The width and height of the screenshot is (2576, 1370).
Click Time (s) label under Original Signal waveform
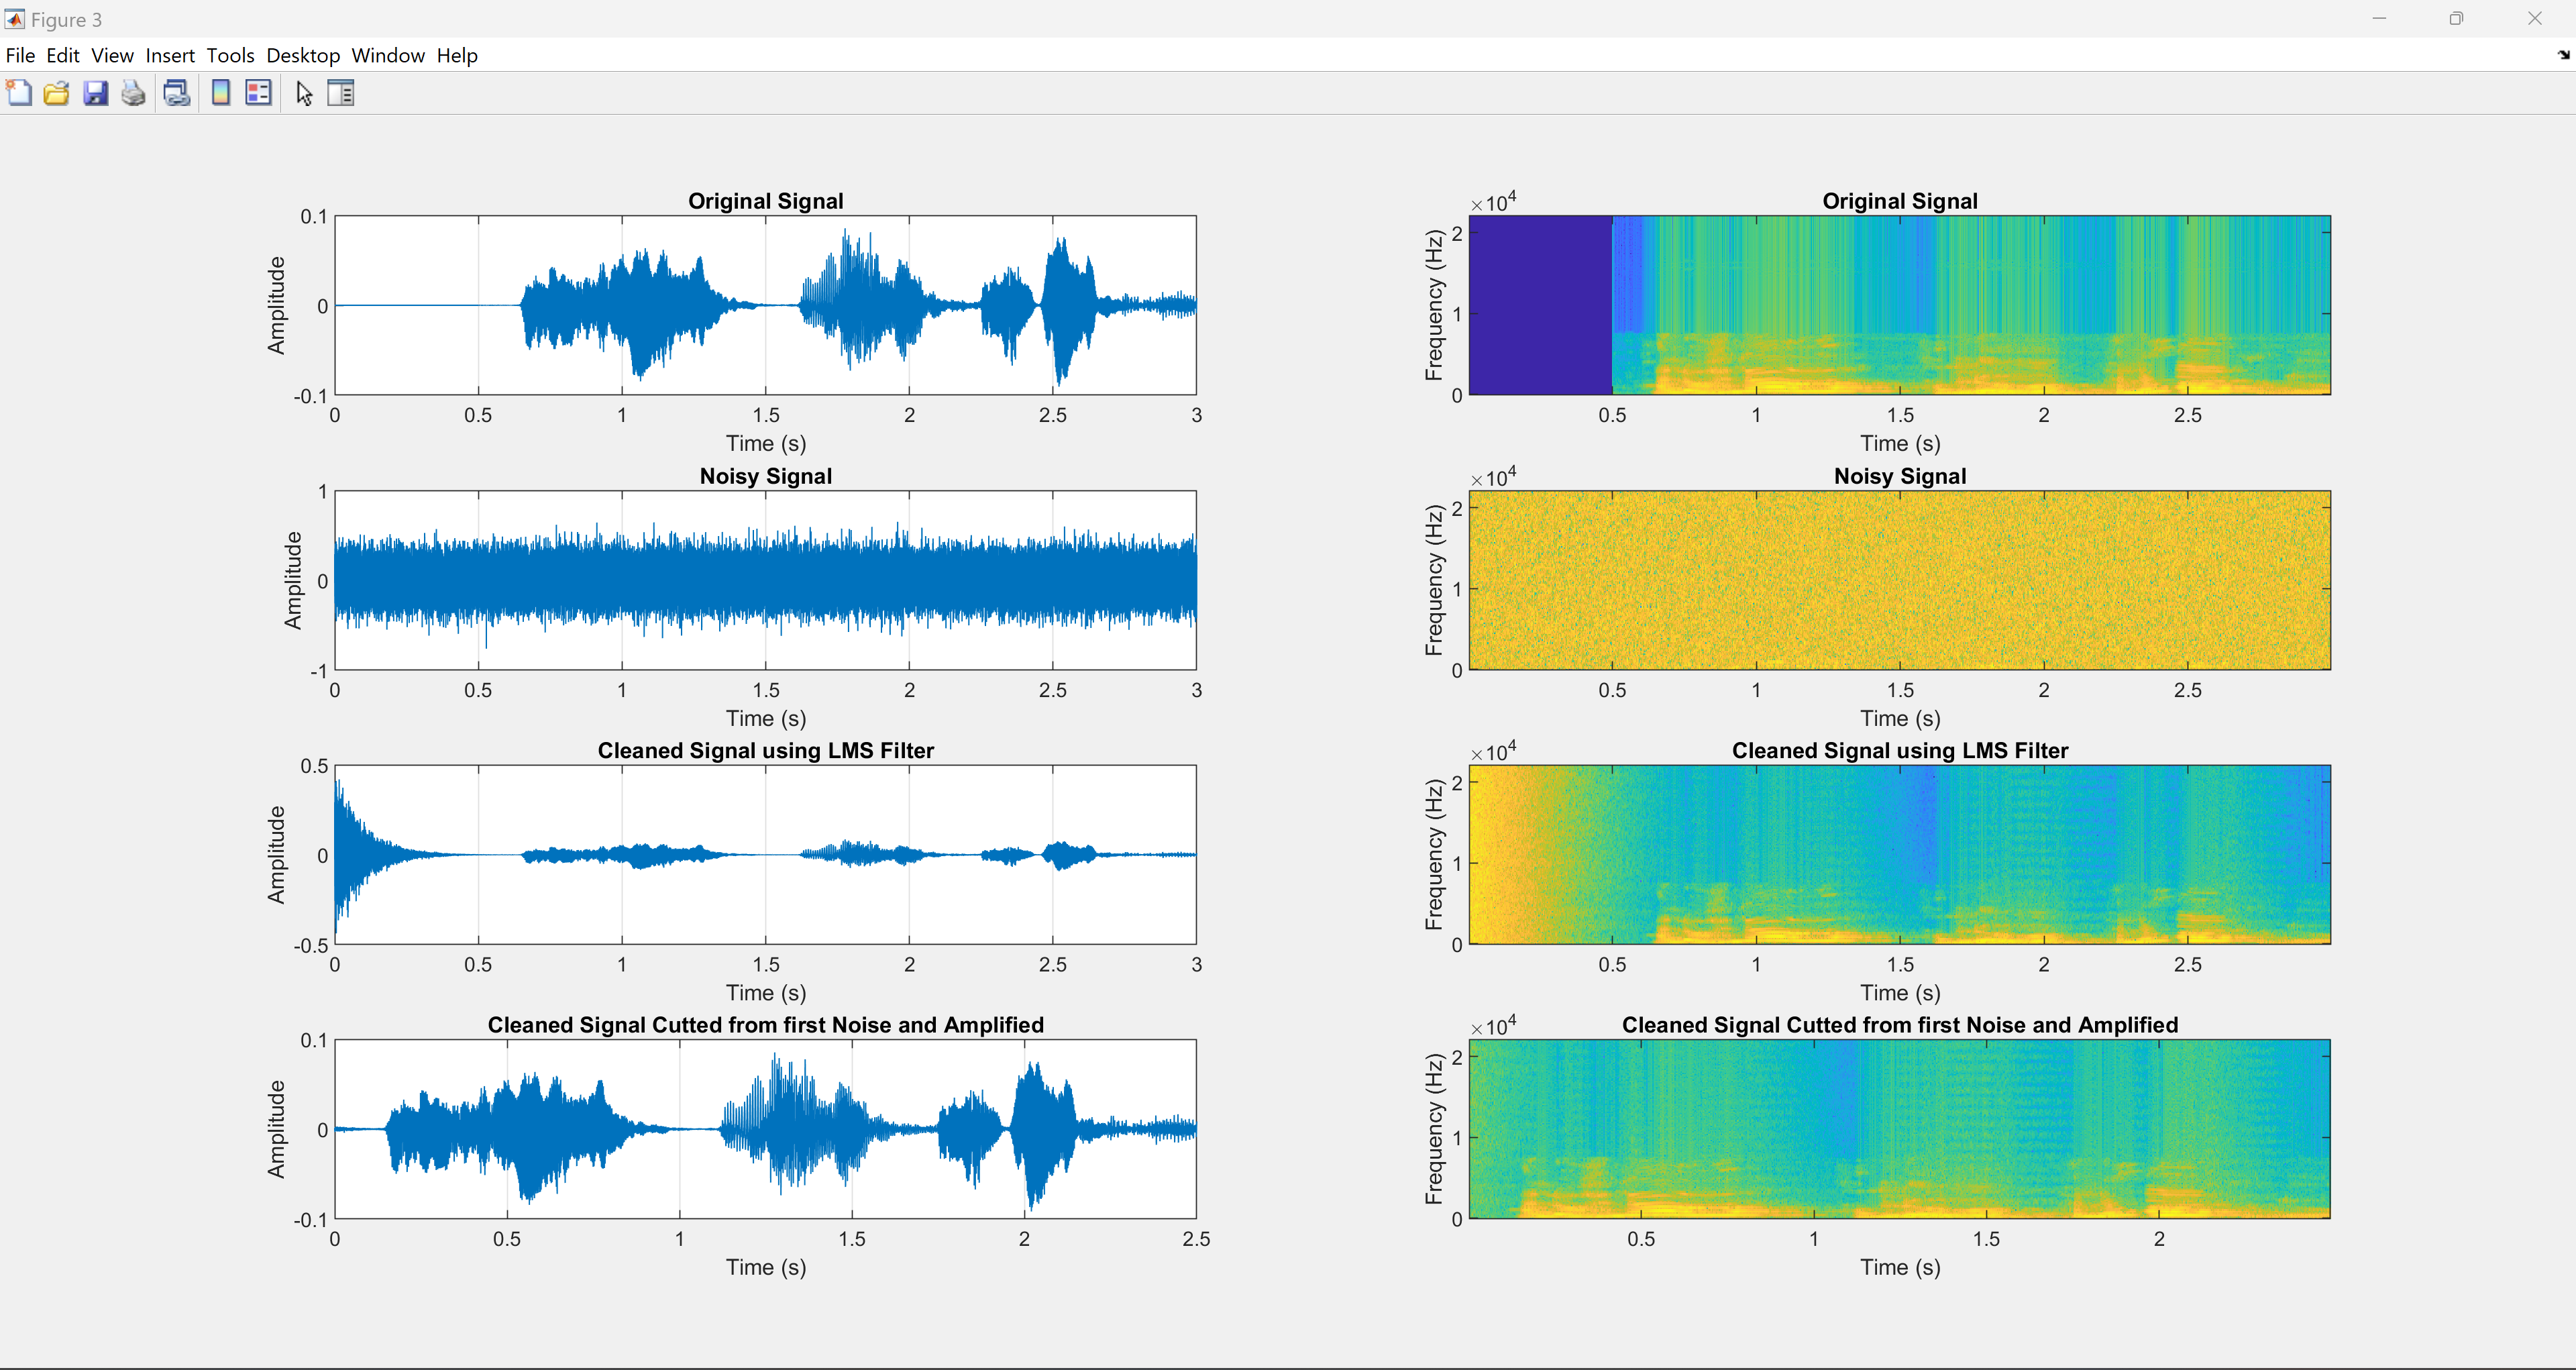click(x=765, y=443)
